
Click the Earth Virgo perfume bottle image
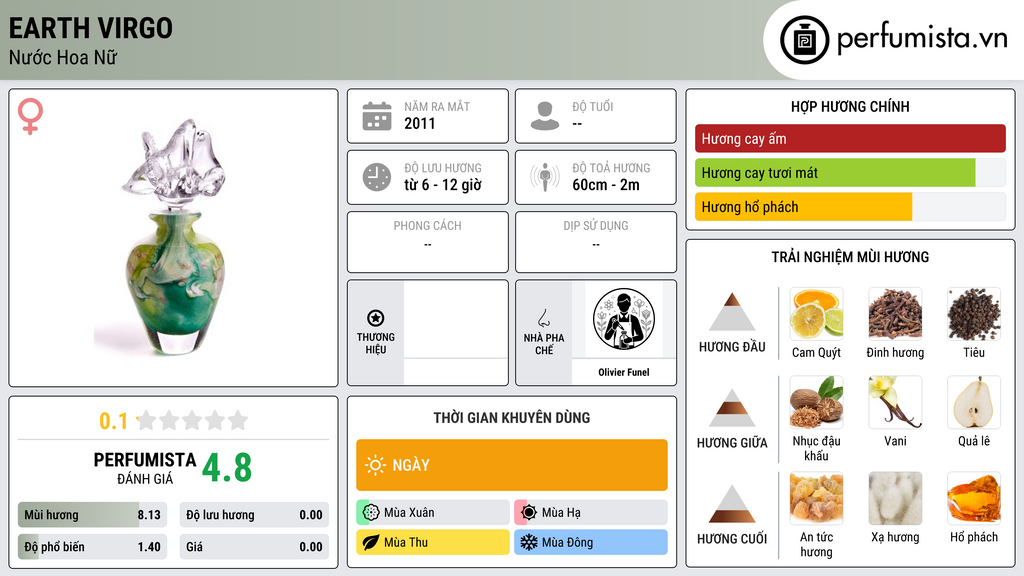174,238
